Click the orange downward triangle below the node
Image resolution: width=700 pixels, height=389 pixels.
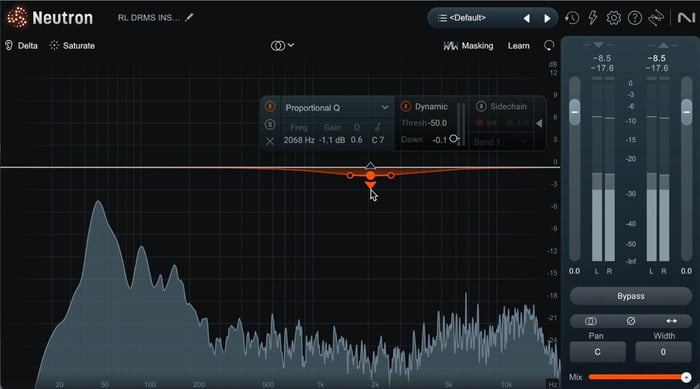pos(370,185)
